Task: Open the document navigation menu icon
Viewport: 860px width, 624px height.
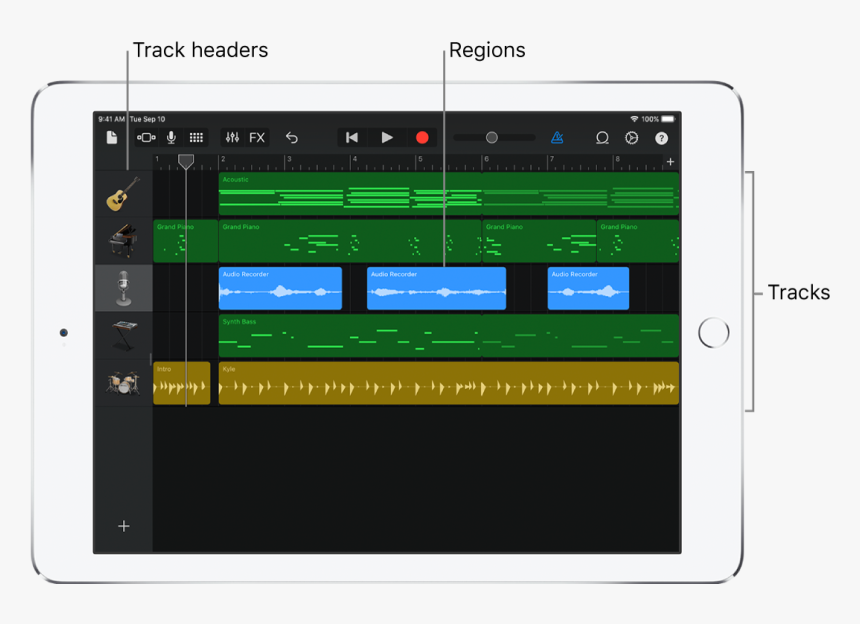Action: [x=113, y=137]
